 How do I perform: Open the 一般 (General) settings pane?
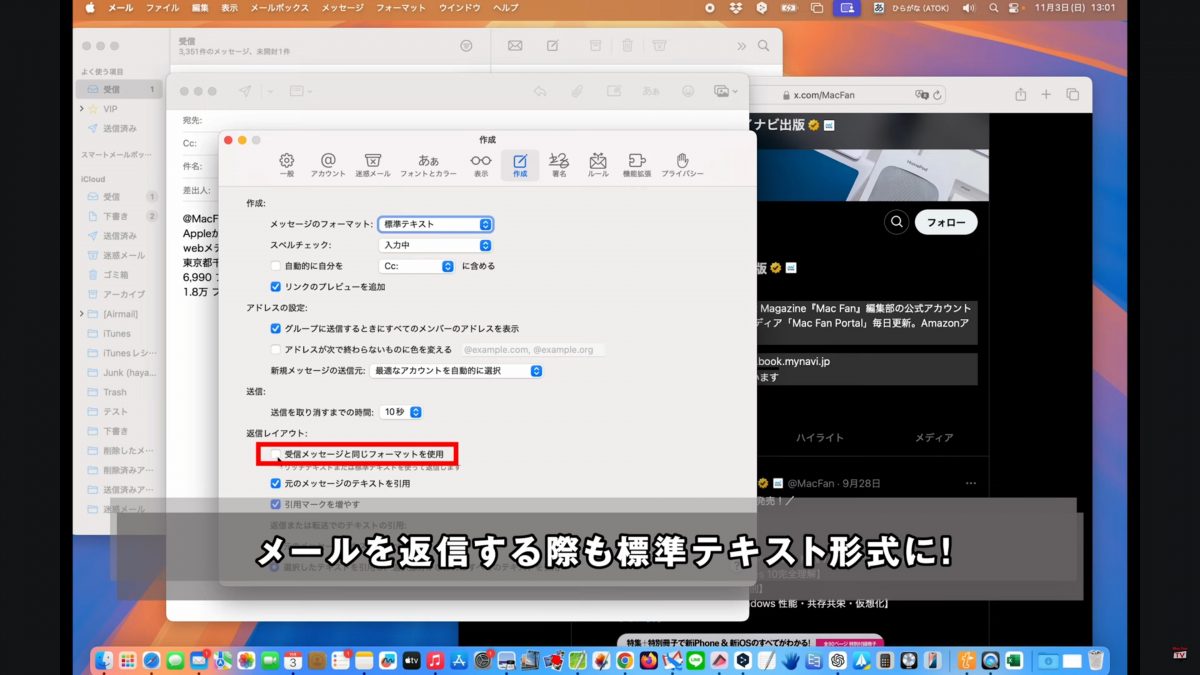tap(287, 165)
